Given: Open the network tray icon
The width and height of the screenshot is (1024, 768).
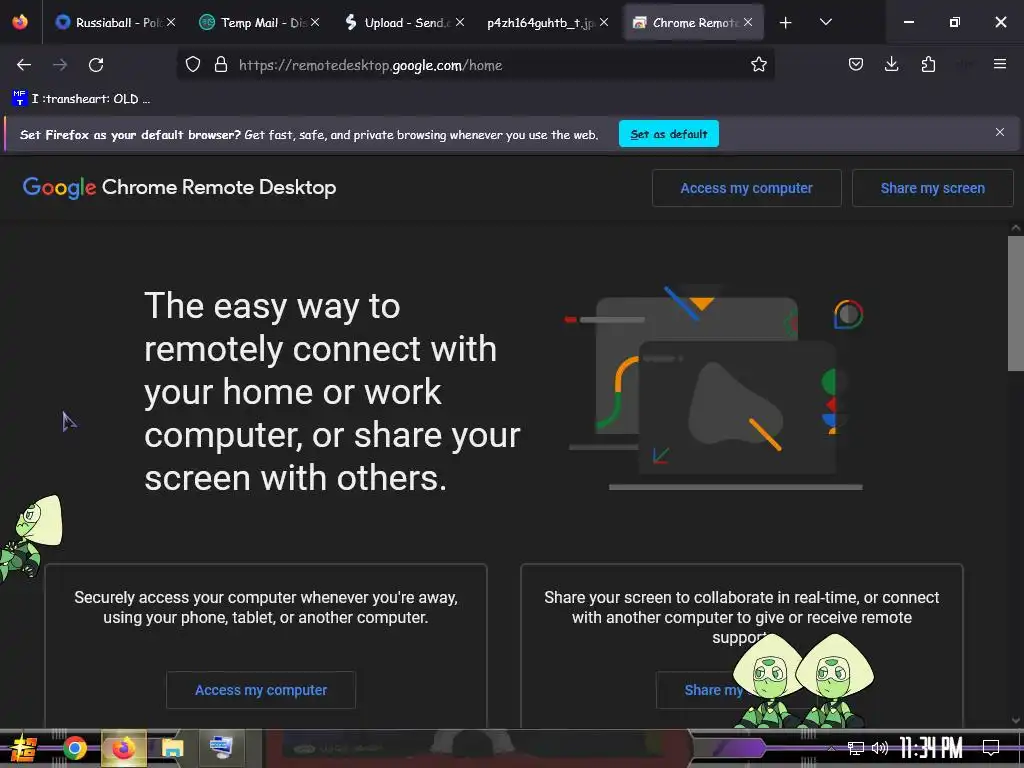Looking at the screenshot, I should pyautogui.click(x=856, y=748).
